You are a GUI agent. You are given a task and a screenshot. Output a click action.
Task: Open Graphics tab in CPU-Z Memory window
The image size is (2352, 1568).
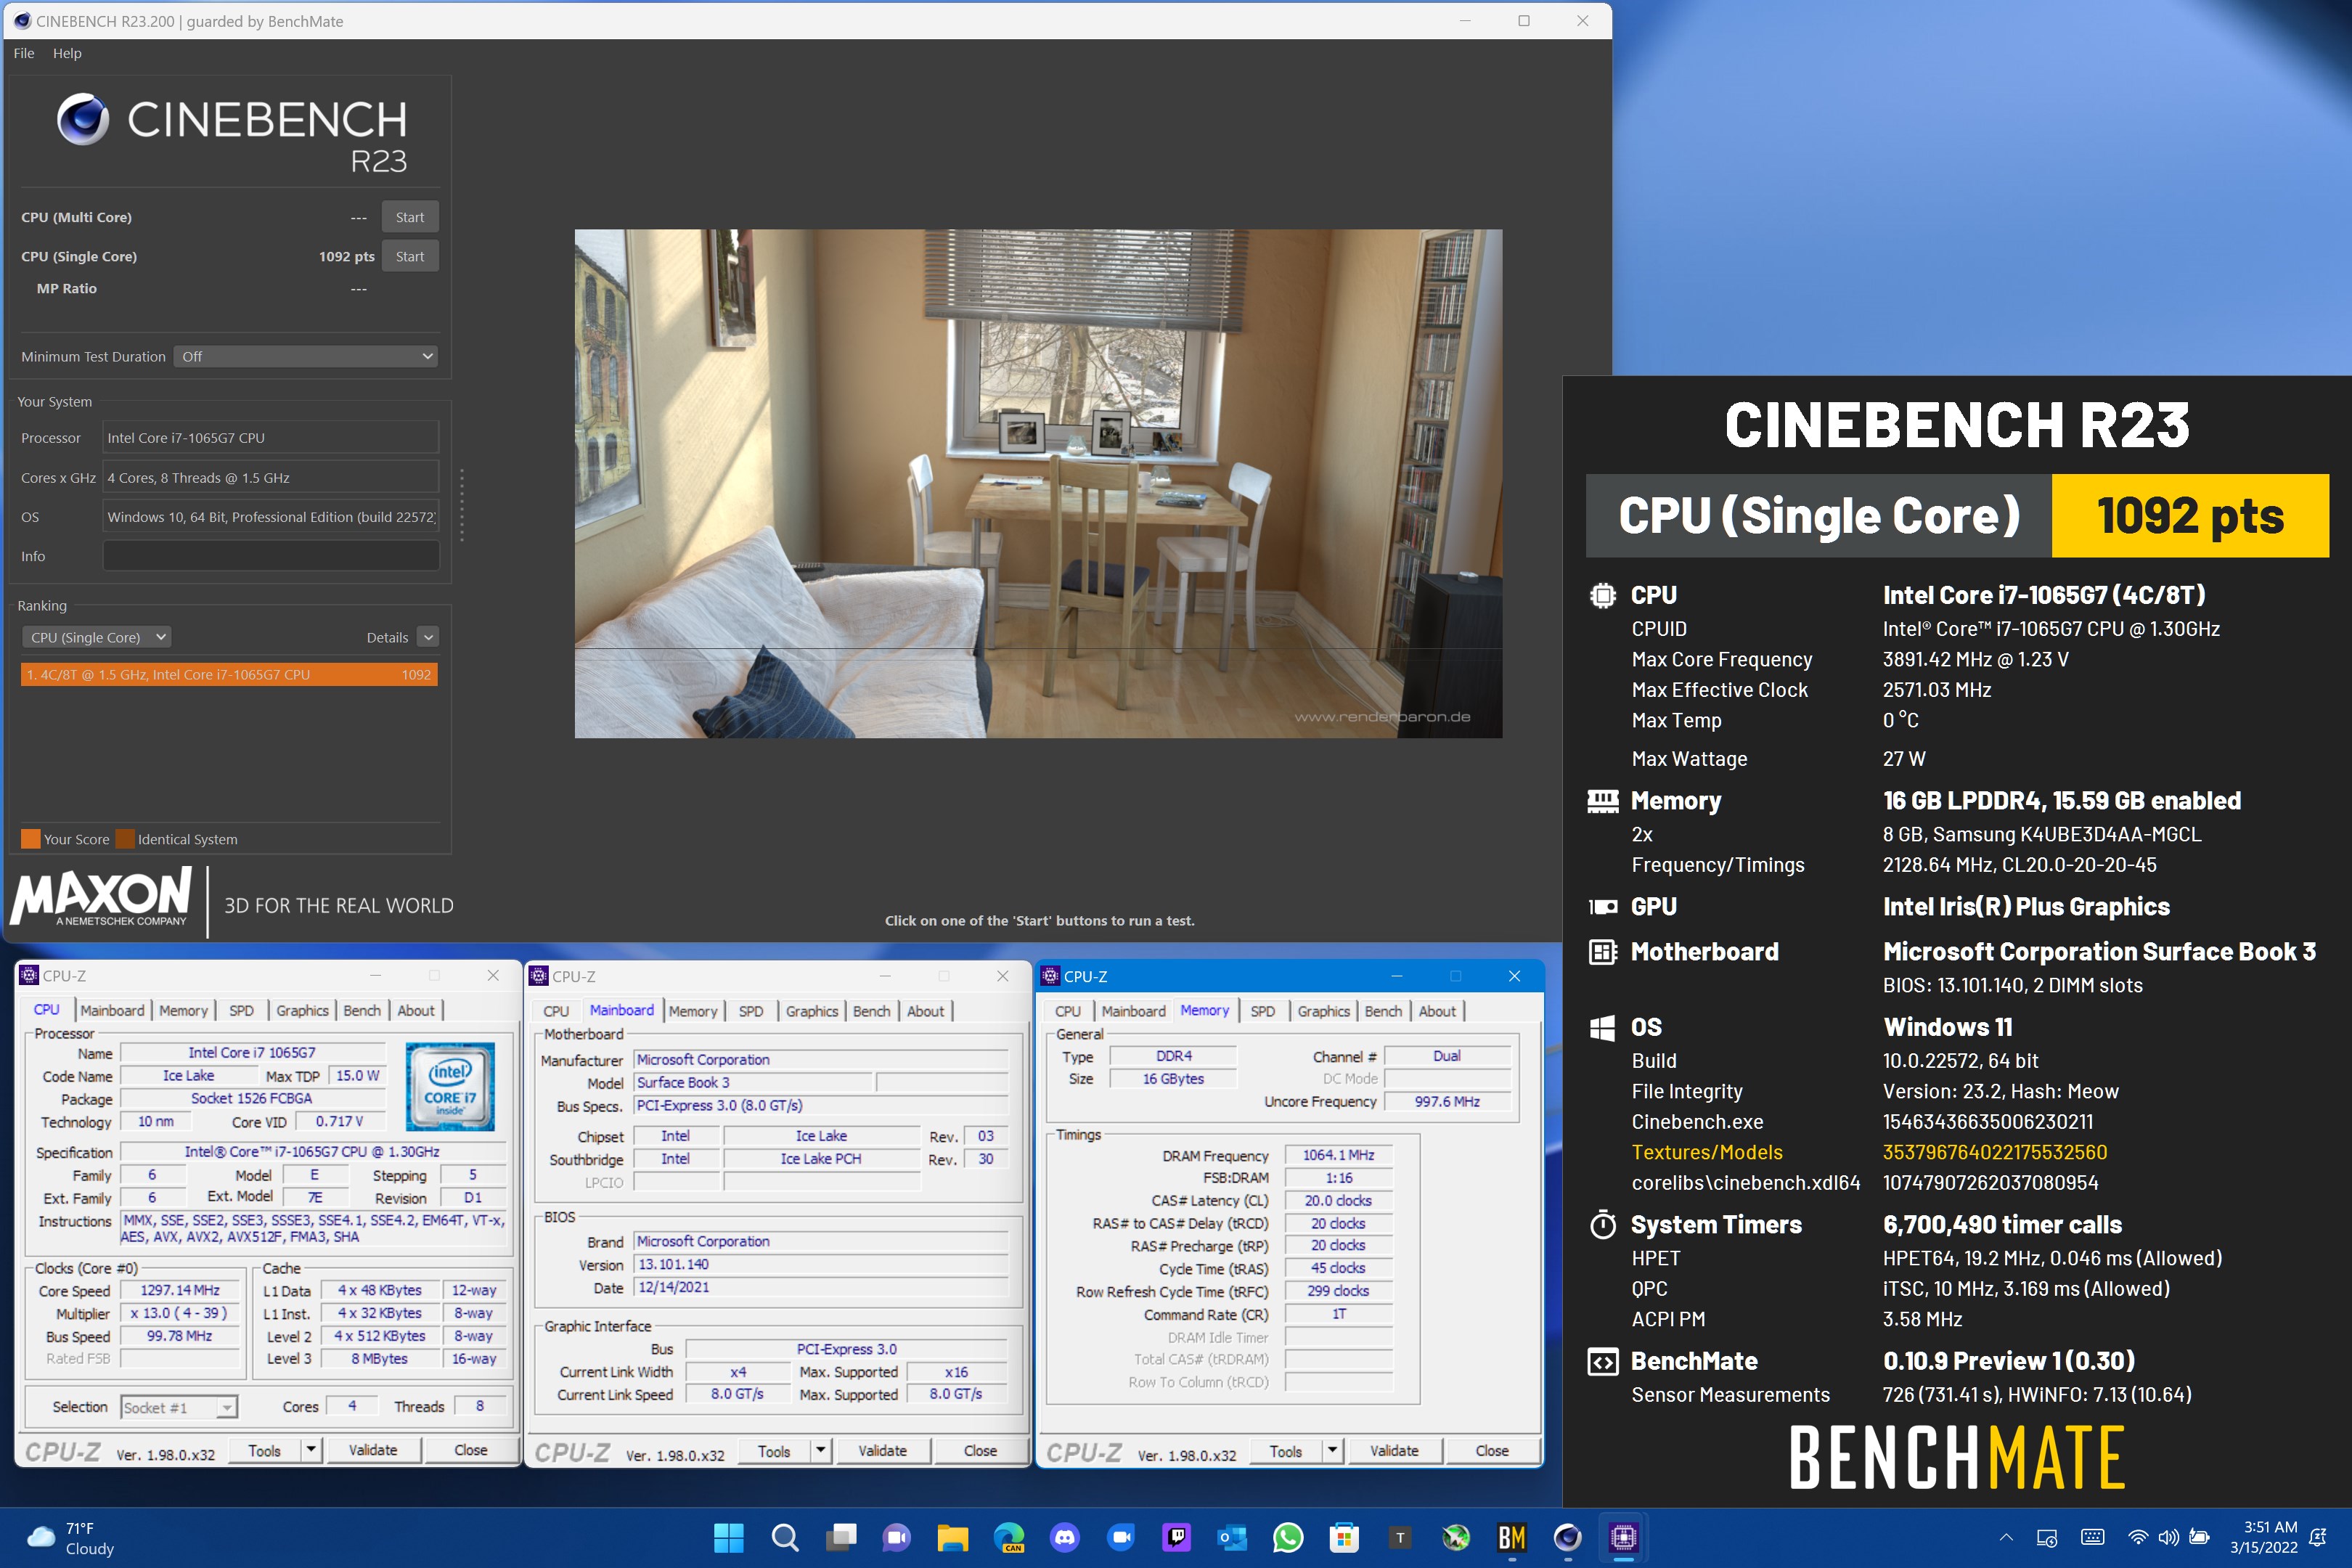(x=1323, y=1011)
